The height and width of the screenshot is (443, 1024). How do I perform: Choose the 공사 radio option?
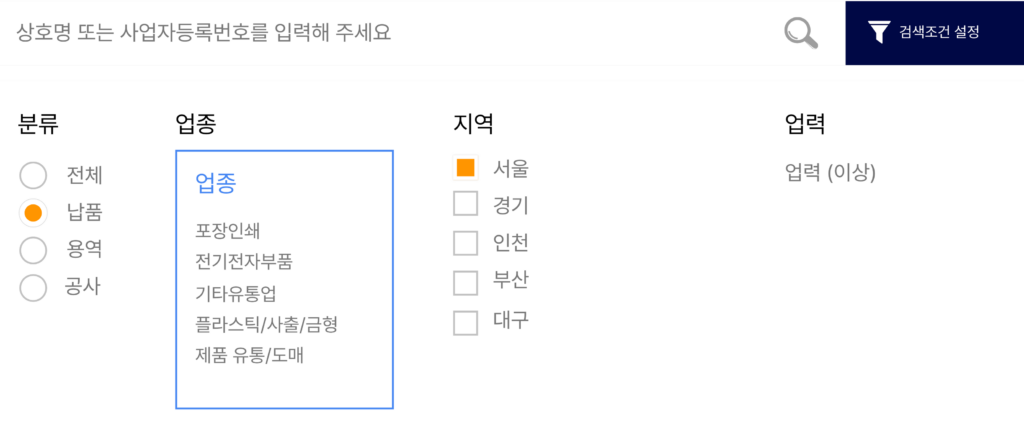click(33, 288)
